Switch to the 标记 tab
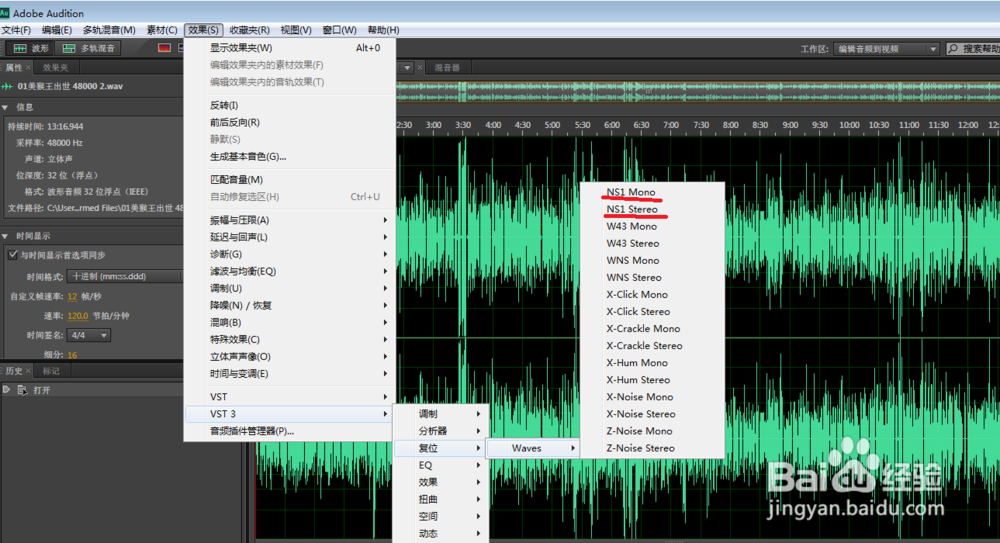Image resolution: width=1000 pixels, height=543 pixels. [51, 371]
